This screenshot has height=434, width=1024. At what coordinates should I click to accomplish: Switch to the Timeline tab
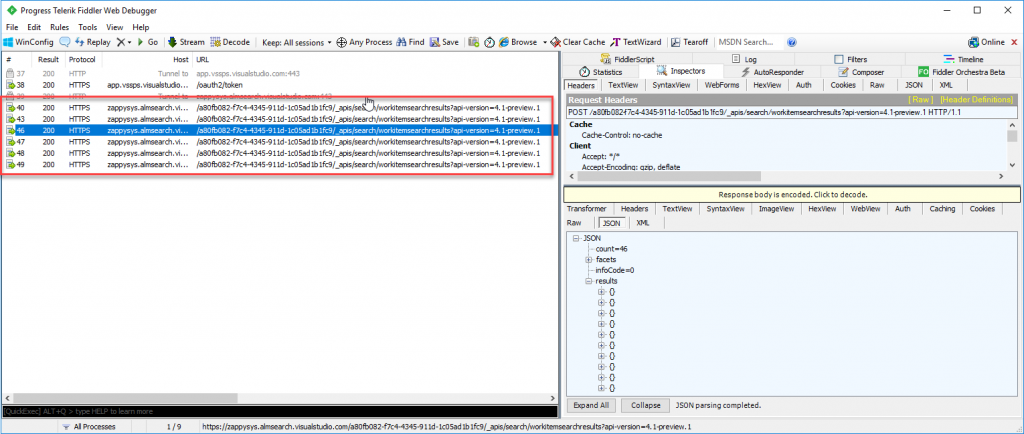964,59
